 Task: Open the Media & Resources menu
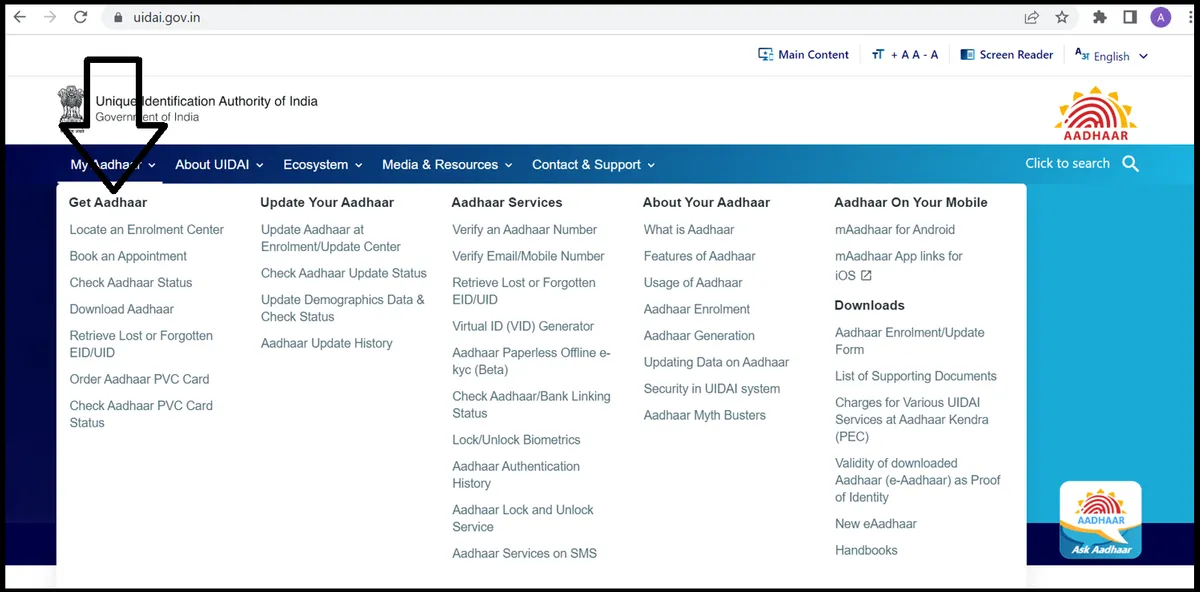(447, 165)
